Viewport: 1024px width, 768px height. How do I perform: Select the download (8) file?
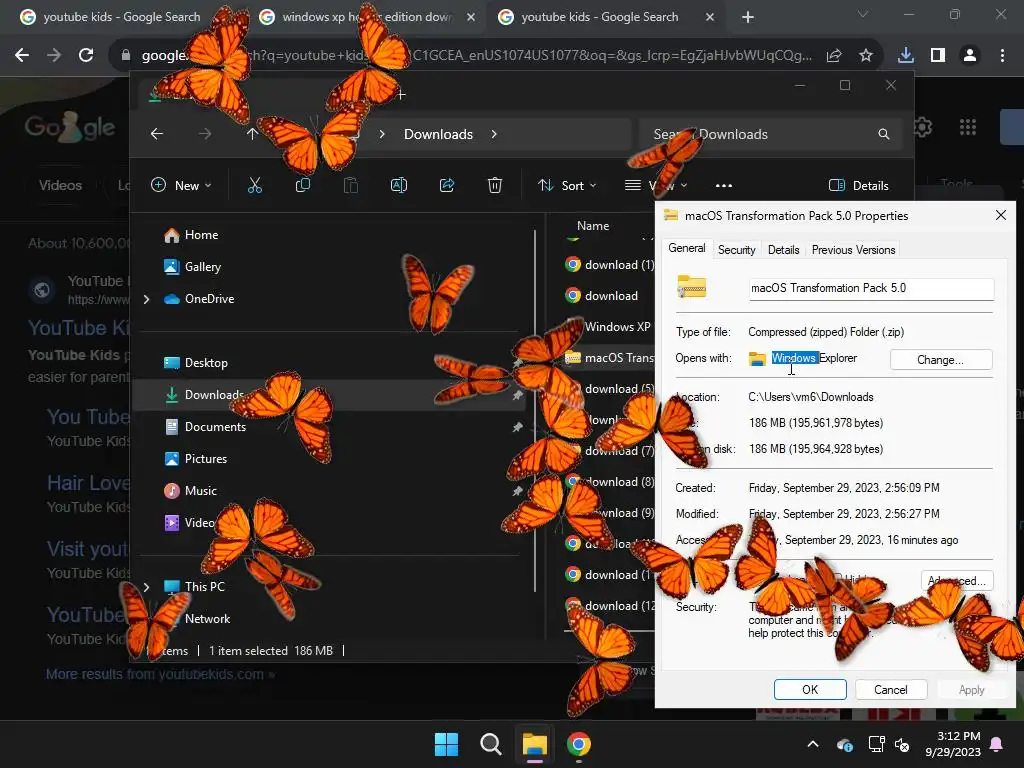[618, 482]
